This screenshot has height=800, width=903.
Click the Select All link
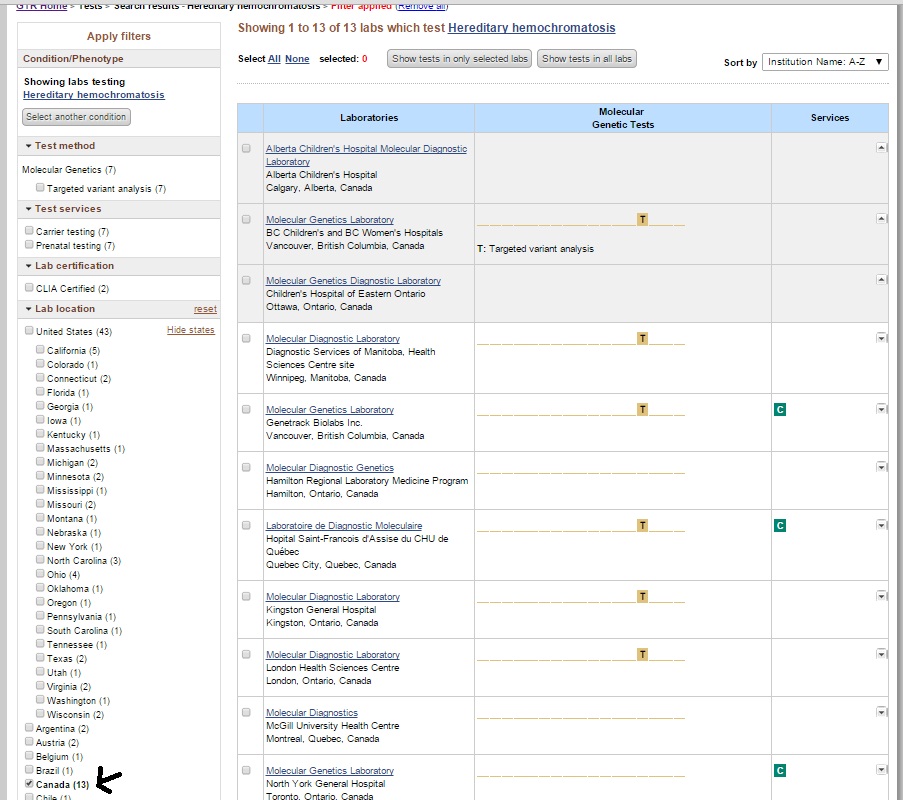tap(274, 59)
